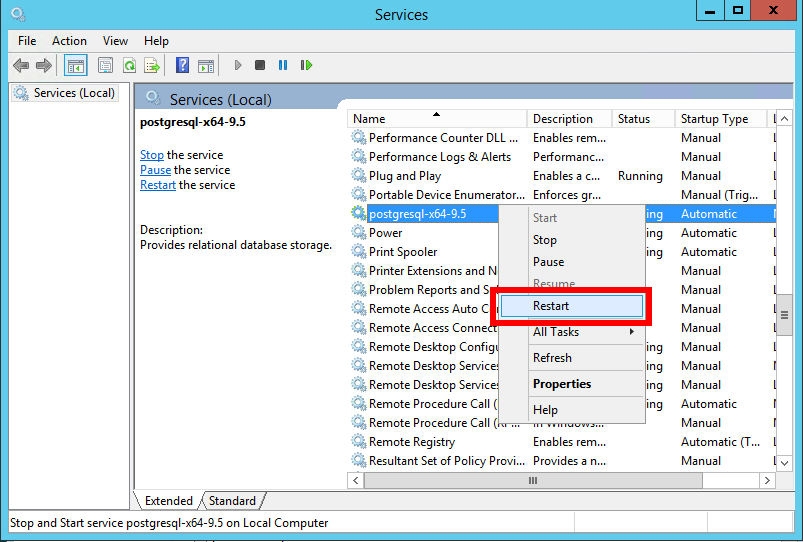Click the Export List toolbar icon
This screenshot has width=803, height=542.
pos(152,65)
